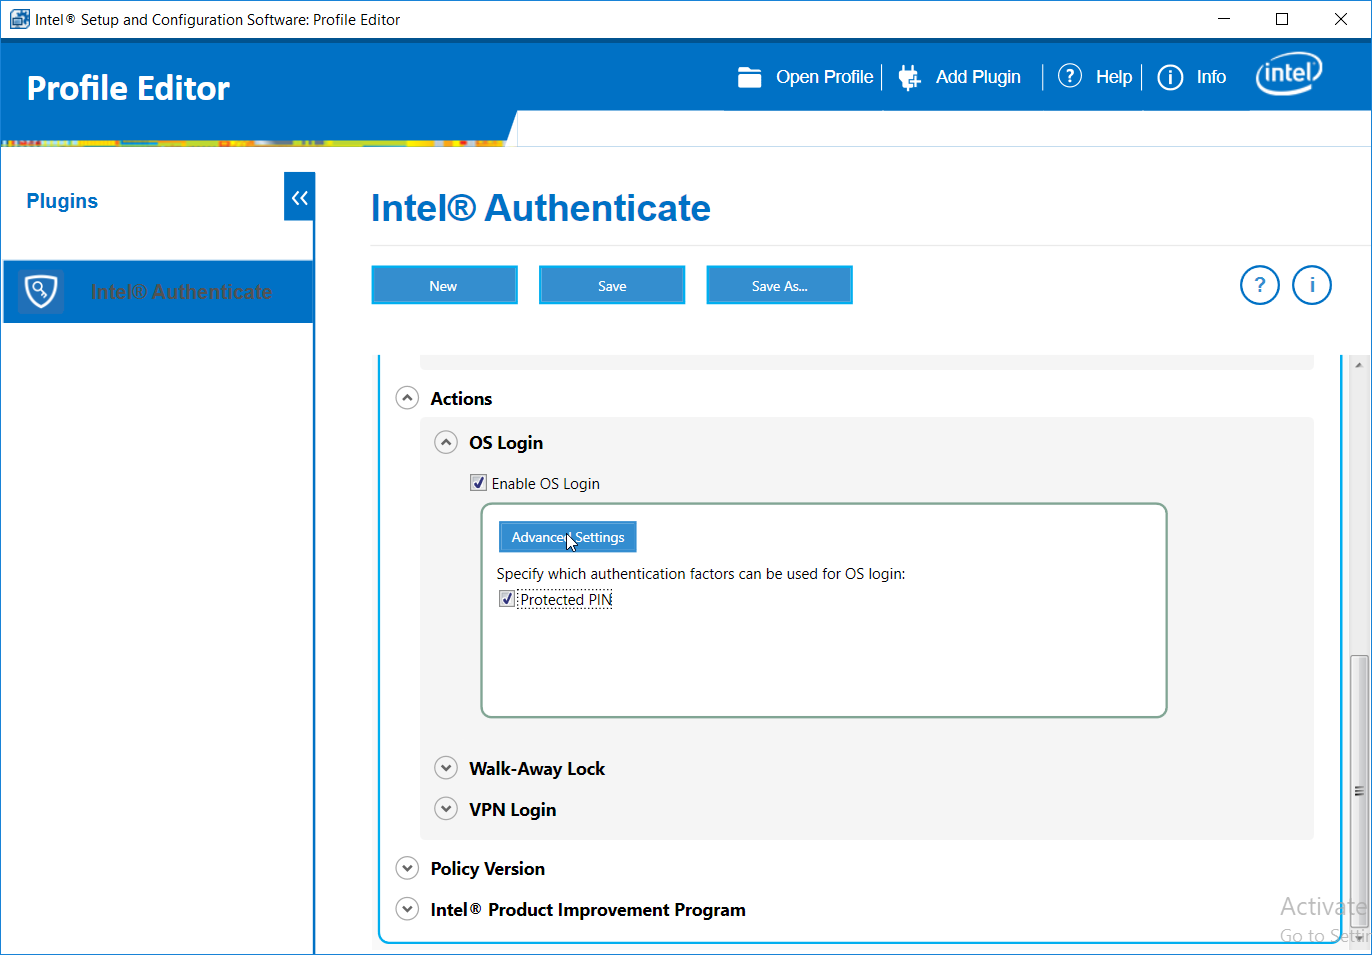Open plugin help with round question mark

tap(1260, 285)
